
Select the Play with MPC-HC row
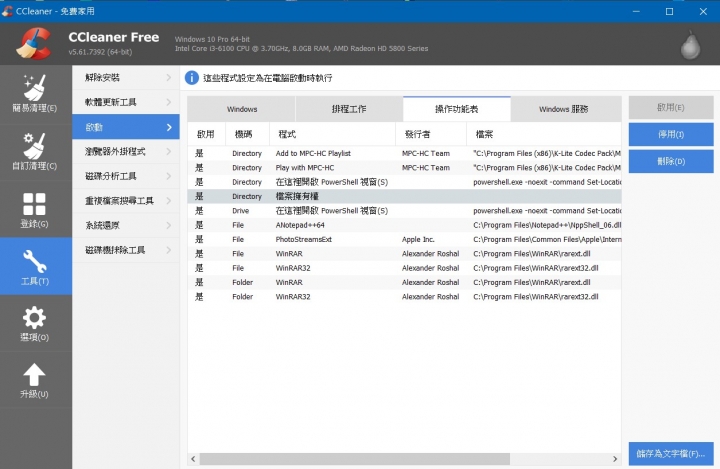point(404,168)
